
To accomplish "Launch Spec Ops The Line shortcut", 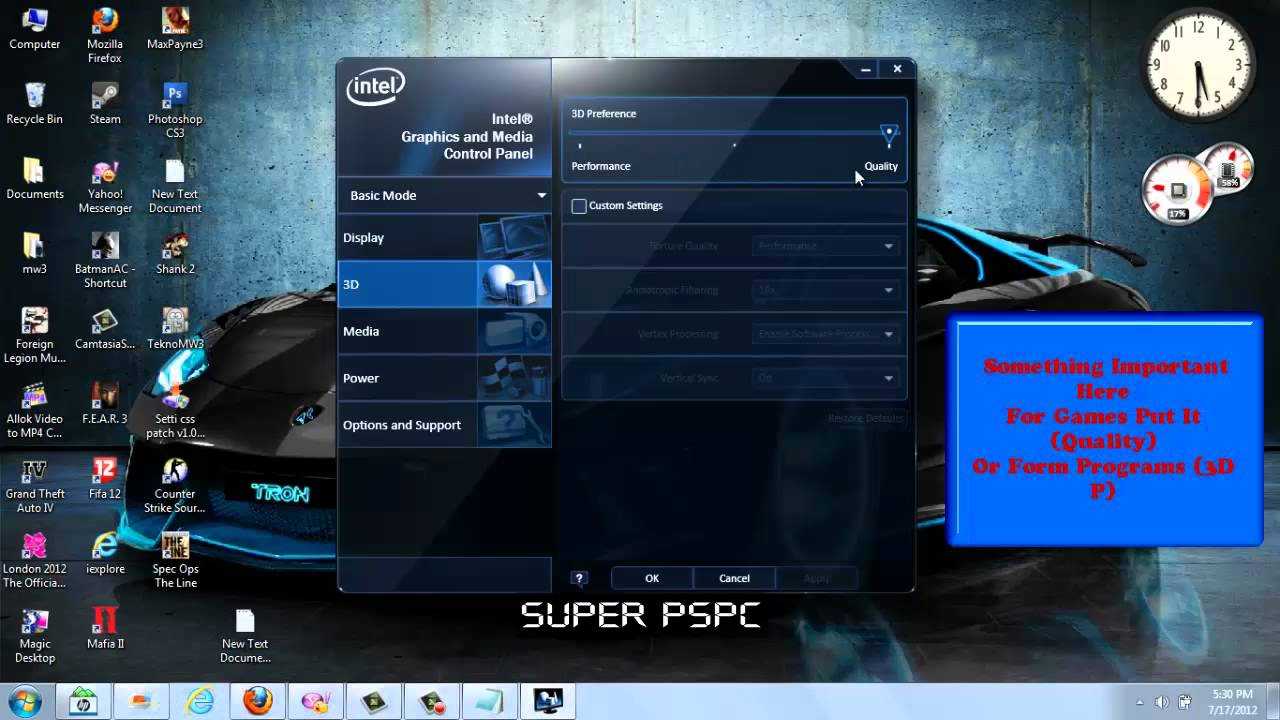I will click(175, 560).
